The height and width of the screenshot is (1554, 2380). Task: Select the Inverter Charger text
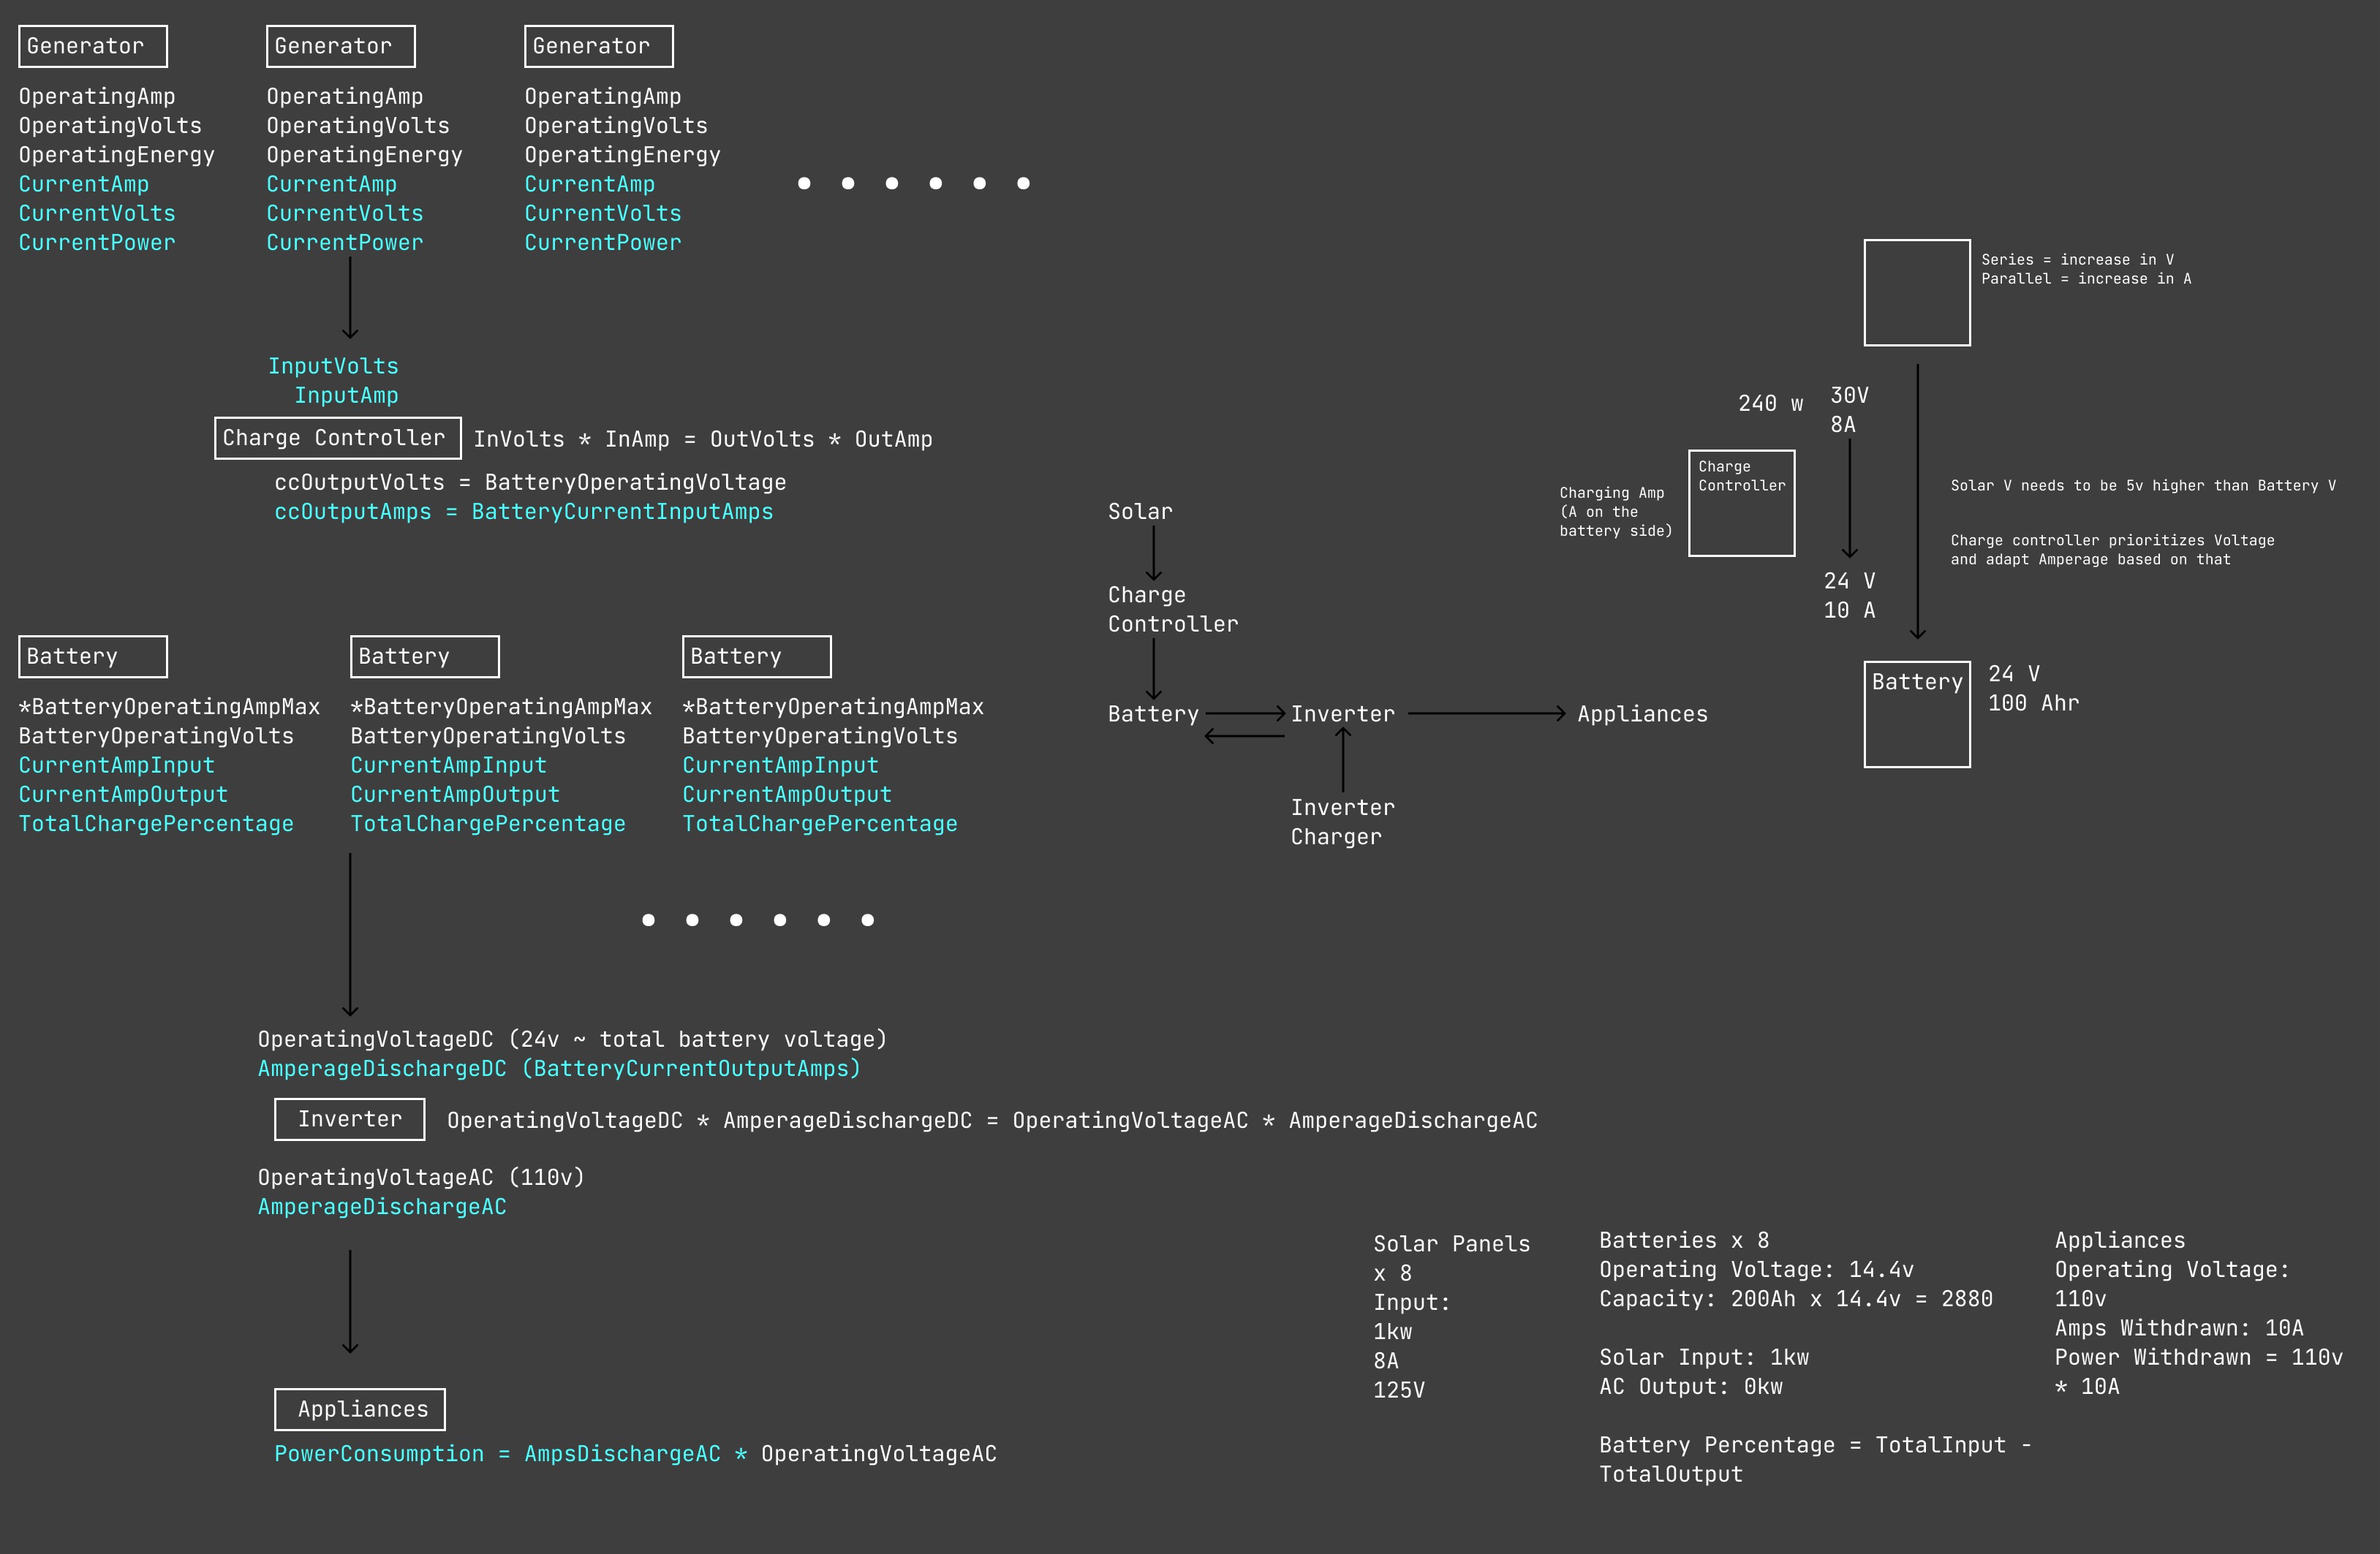(1341, 822)
